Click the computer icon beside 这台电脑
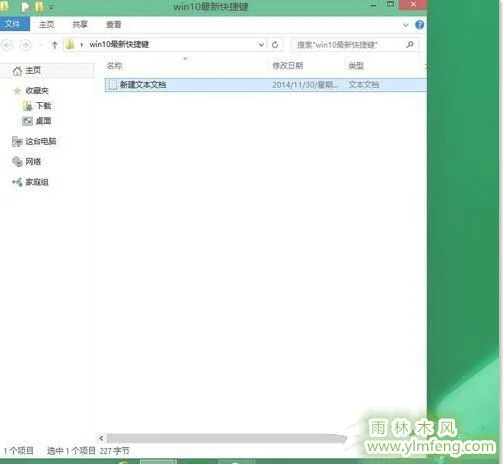Screen dimensions: 503x464 click(17, 142)
